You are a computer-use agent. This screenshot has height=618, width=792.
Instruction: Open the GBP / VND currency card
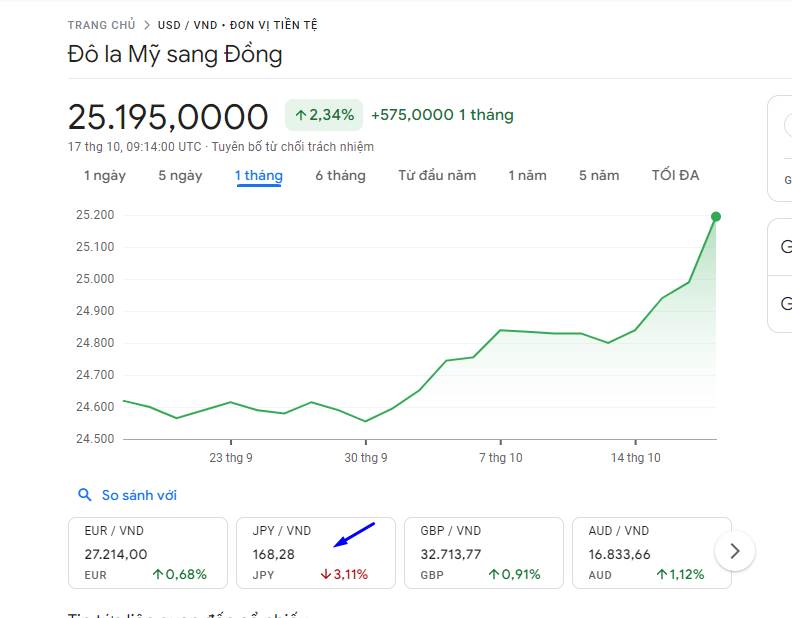pos(484,552)
